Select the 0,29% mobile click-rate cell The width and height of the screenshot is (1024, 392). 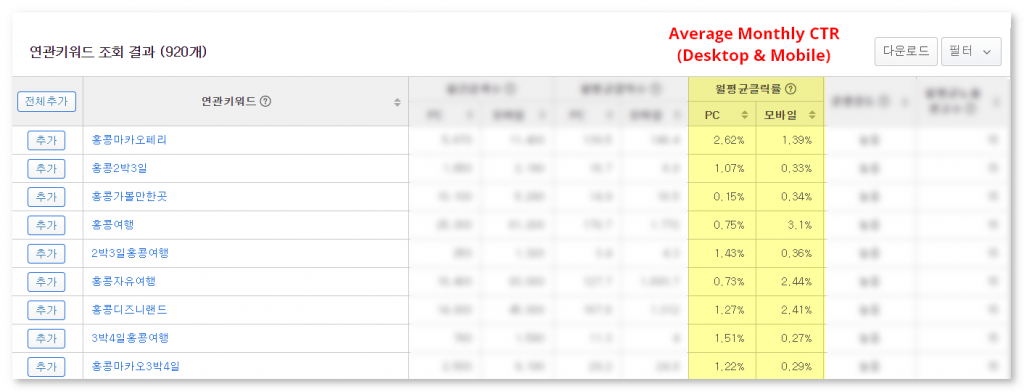(x=790, y=367)
